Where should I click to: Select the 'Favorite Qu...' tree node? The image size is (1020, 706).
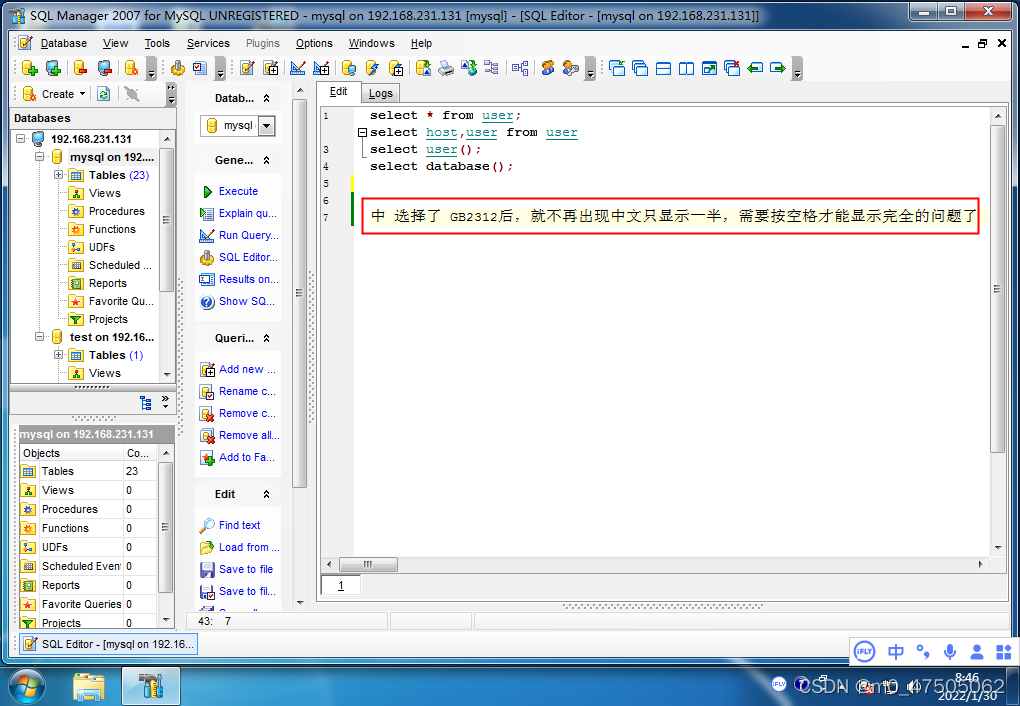point(121,301)
